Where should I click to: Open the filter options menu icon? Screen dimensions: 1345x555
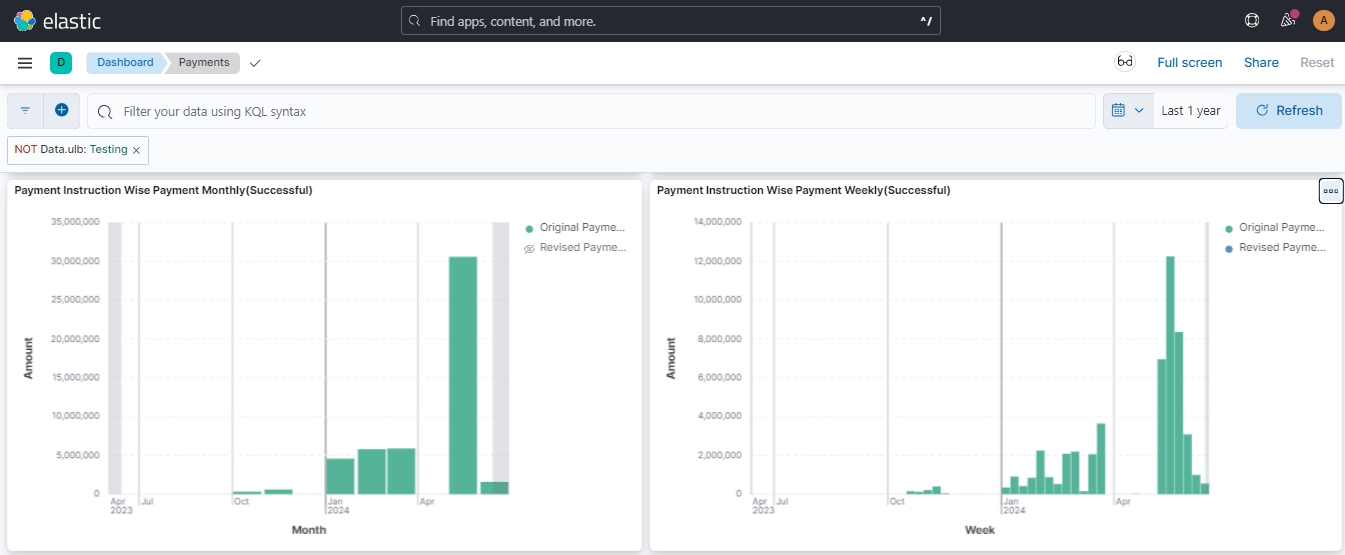(x=25, y=111)
